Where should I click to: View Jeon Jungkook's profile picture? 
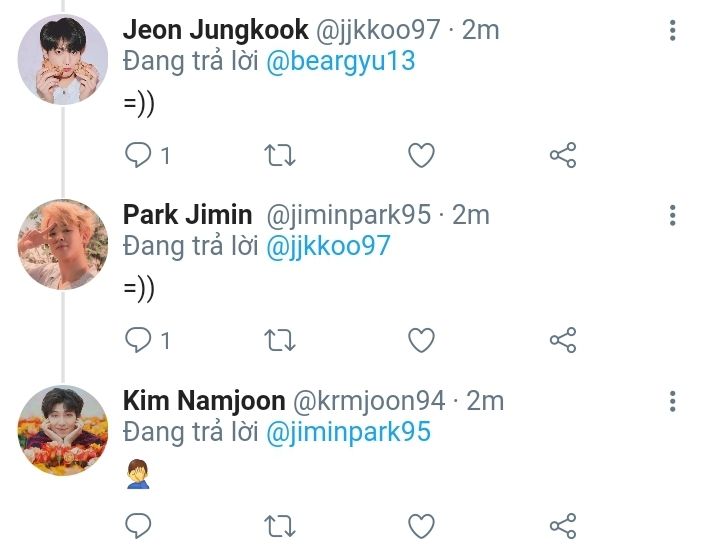(62, 59)
